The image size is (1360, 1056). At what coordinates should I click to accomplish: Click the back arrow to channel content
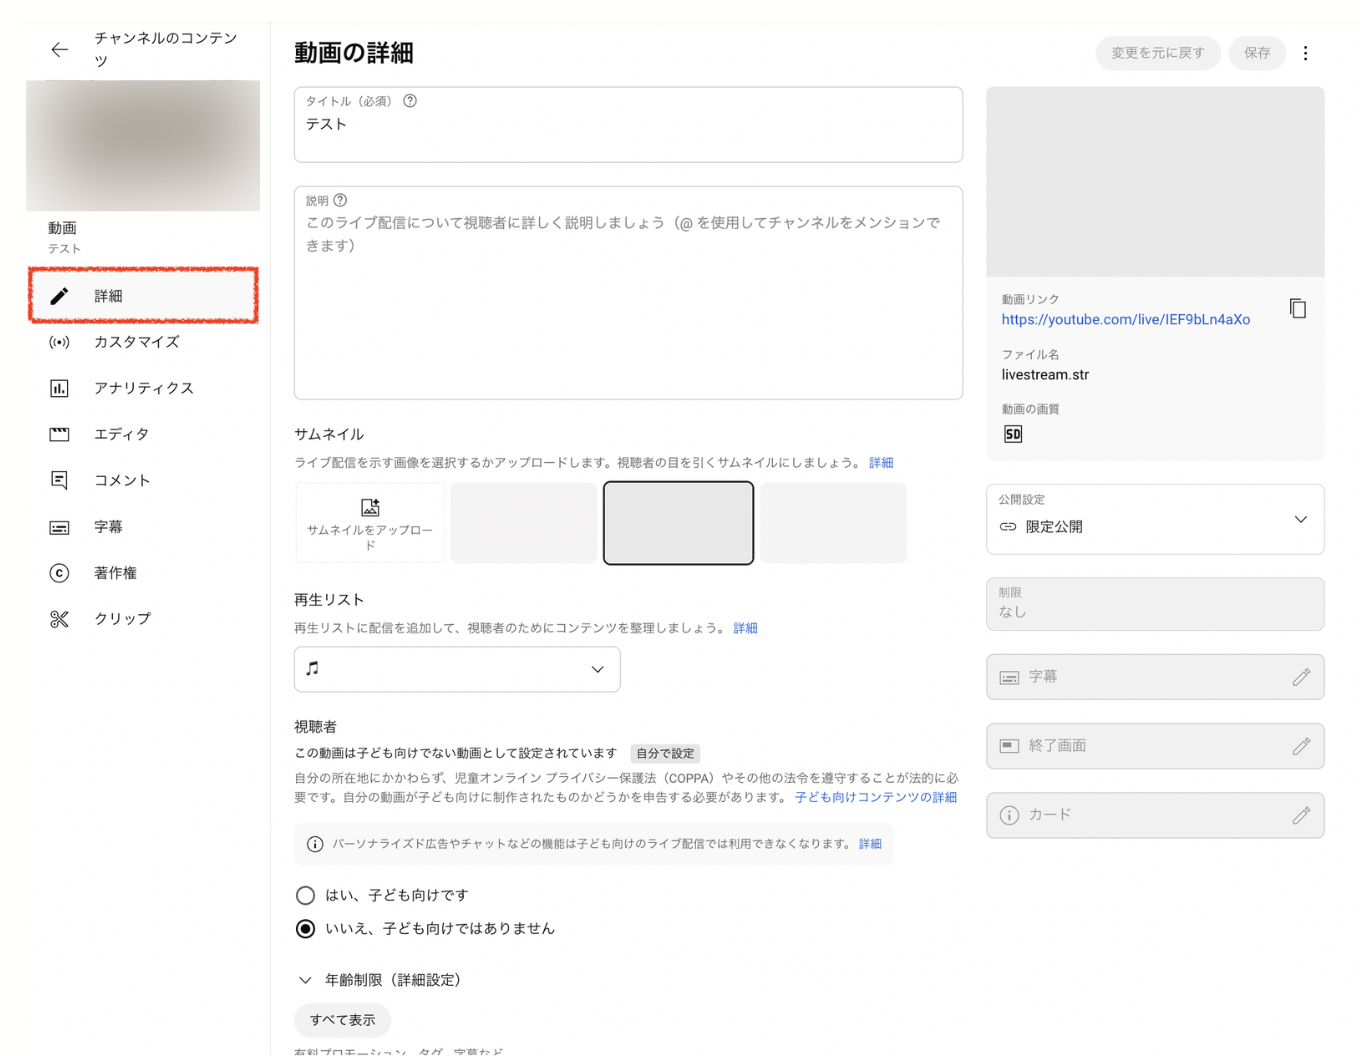pos(60,50)
